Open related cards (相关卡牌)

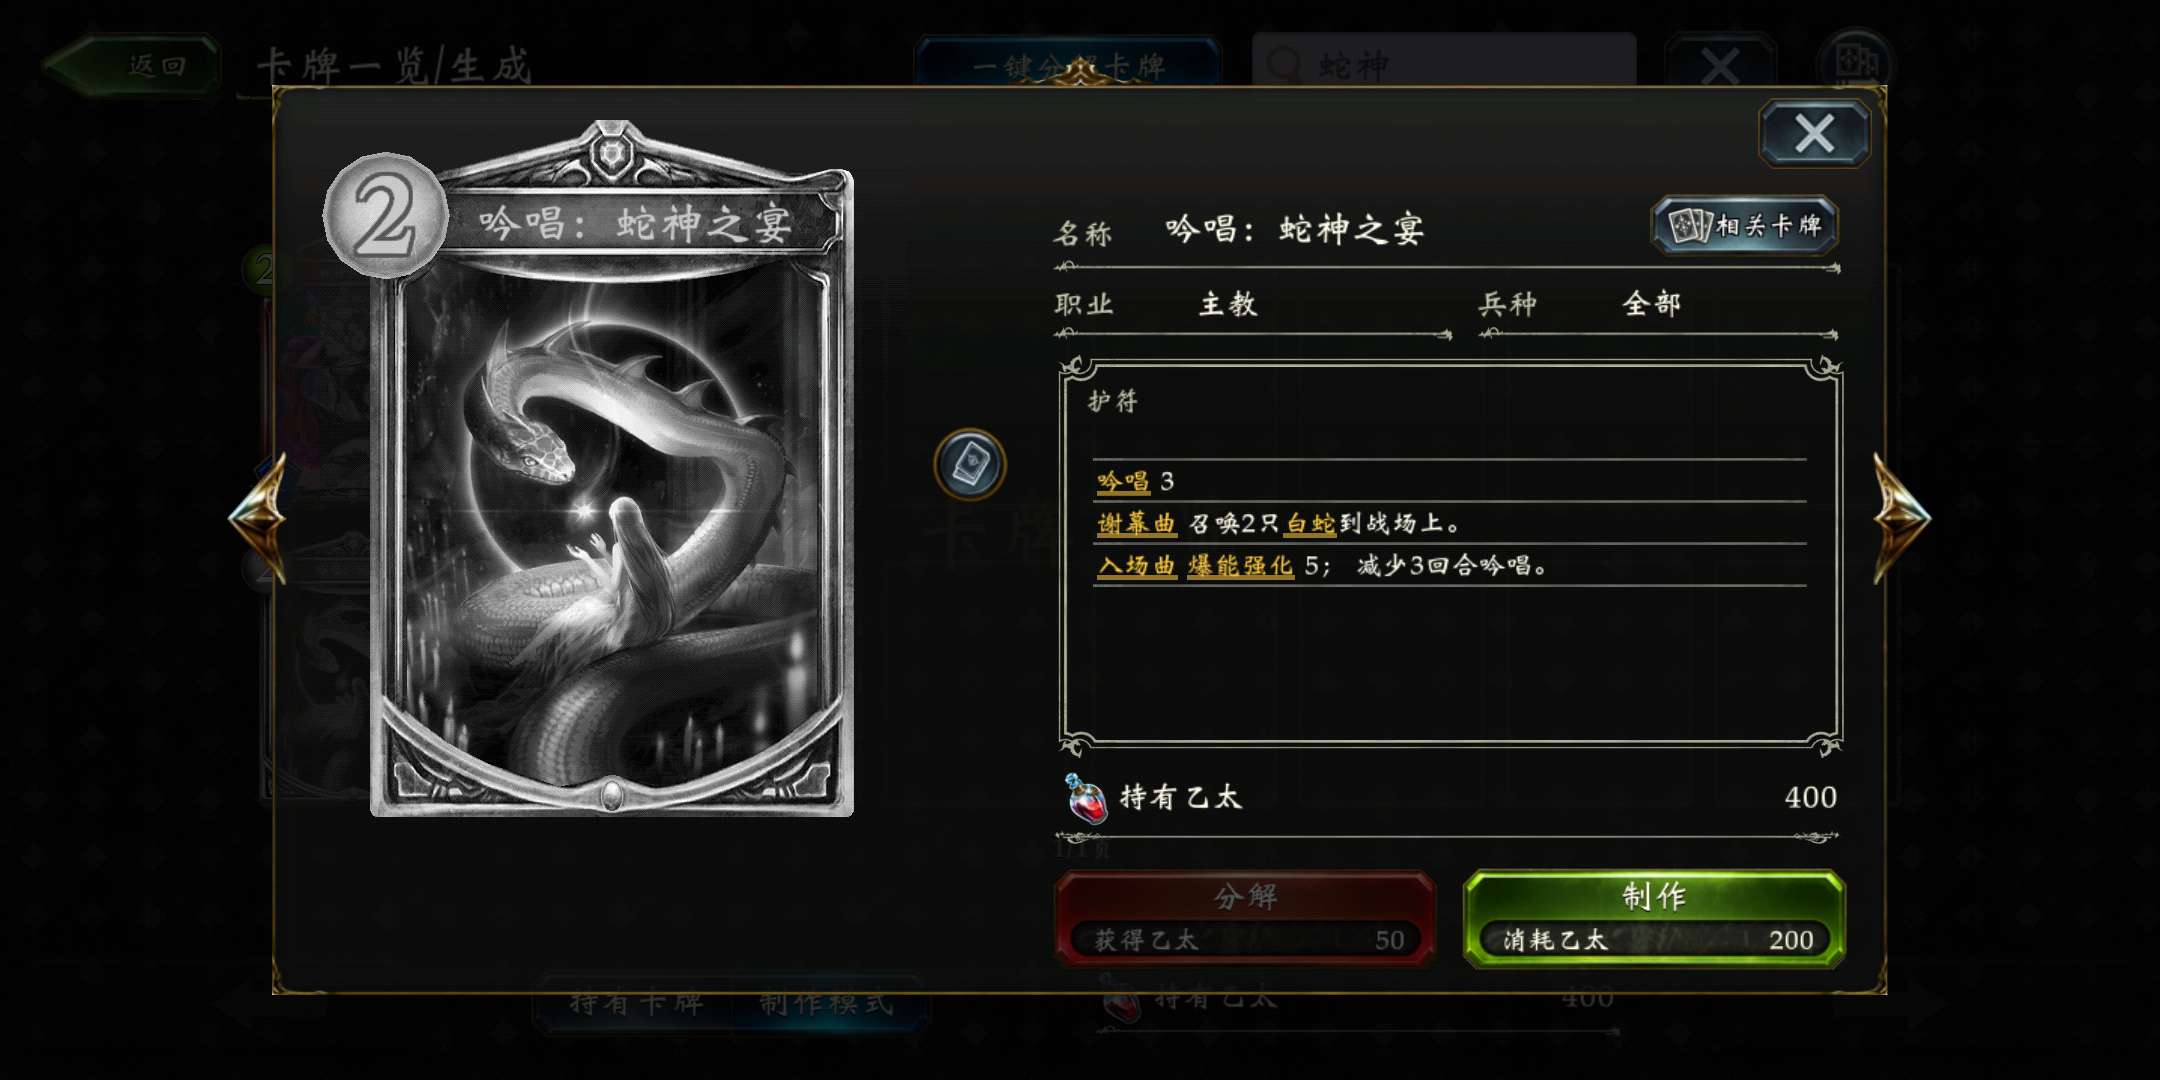point(1744,225)
